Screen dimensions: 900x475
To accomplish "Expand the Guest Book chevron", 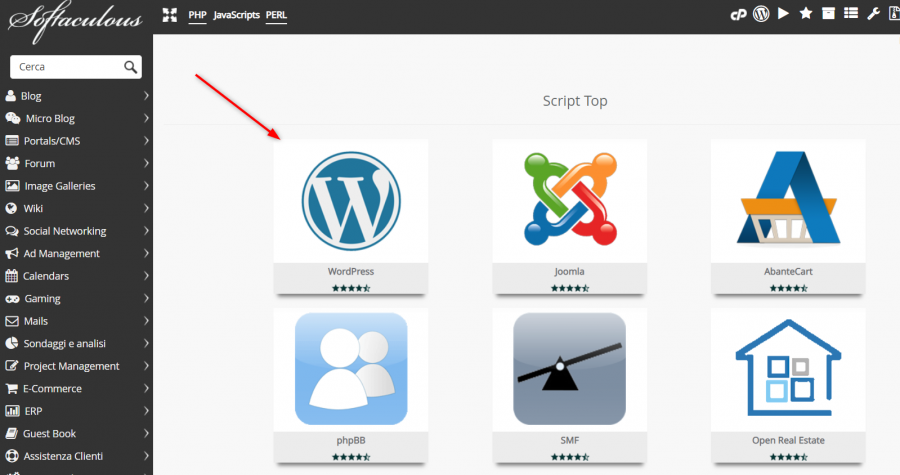I will pos(146,434).
